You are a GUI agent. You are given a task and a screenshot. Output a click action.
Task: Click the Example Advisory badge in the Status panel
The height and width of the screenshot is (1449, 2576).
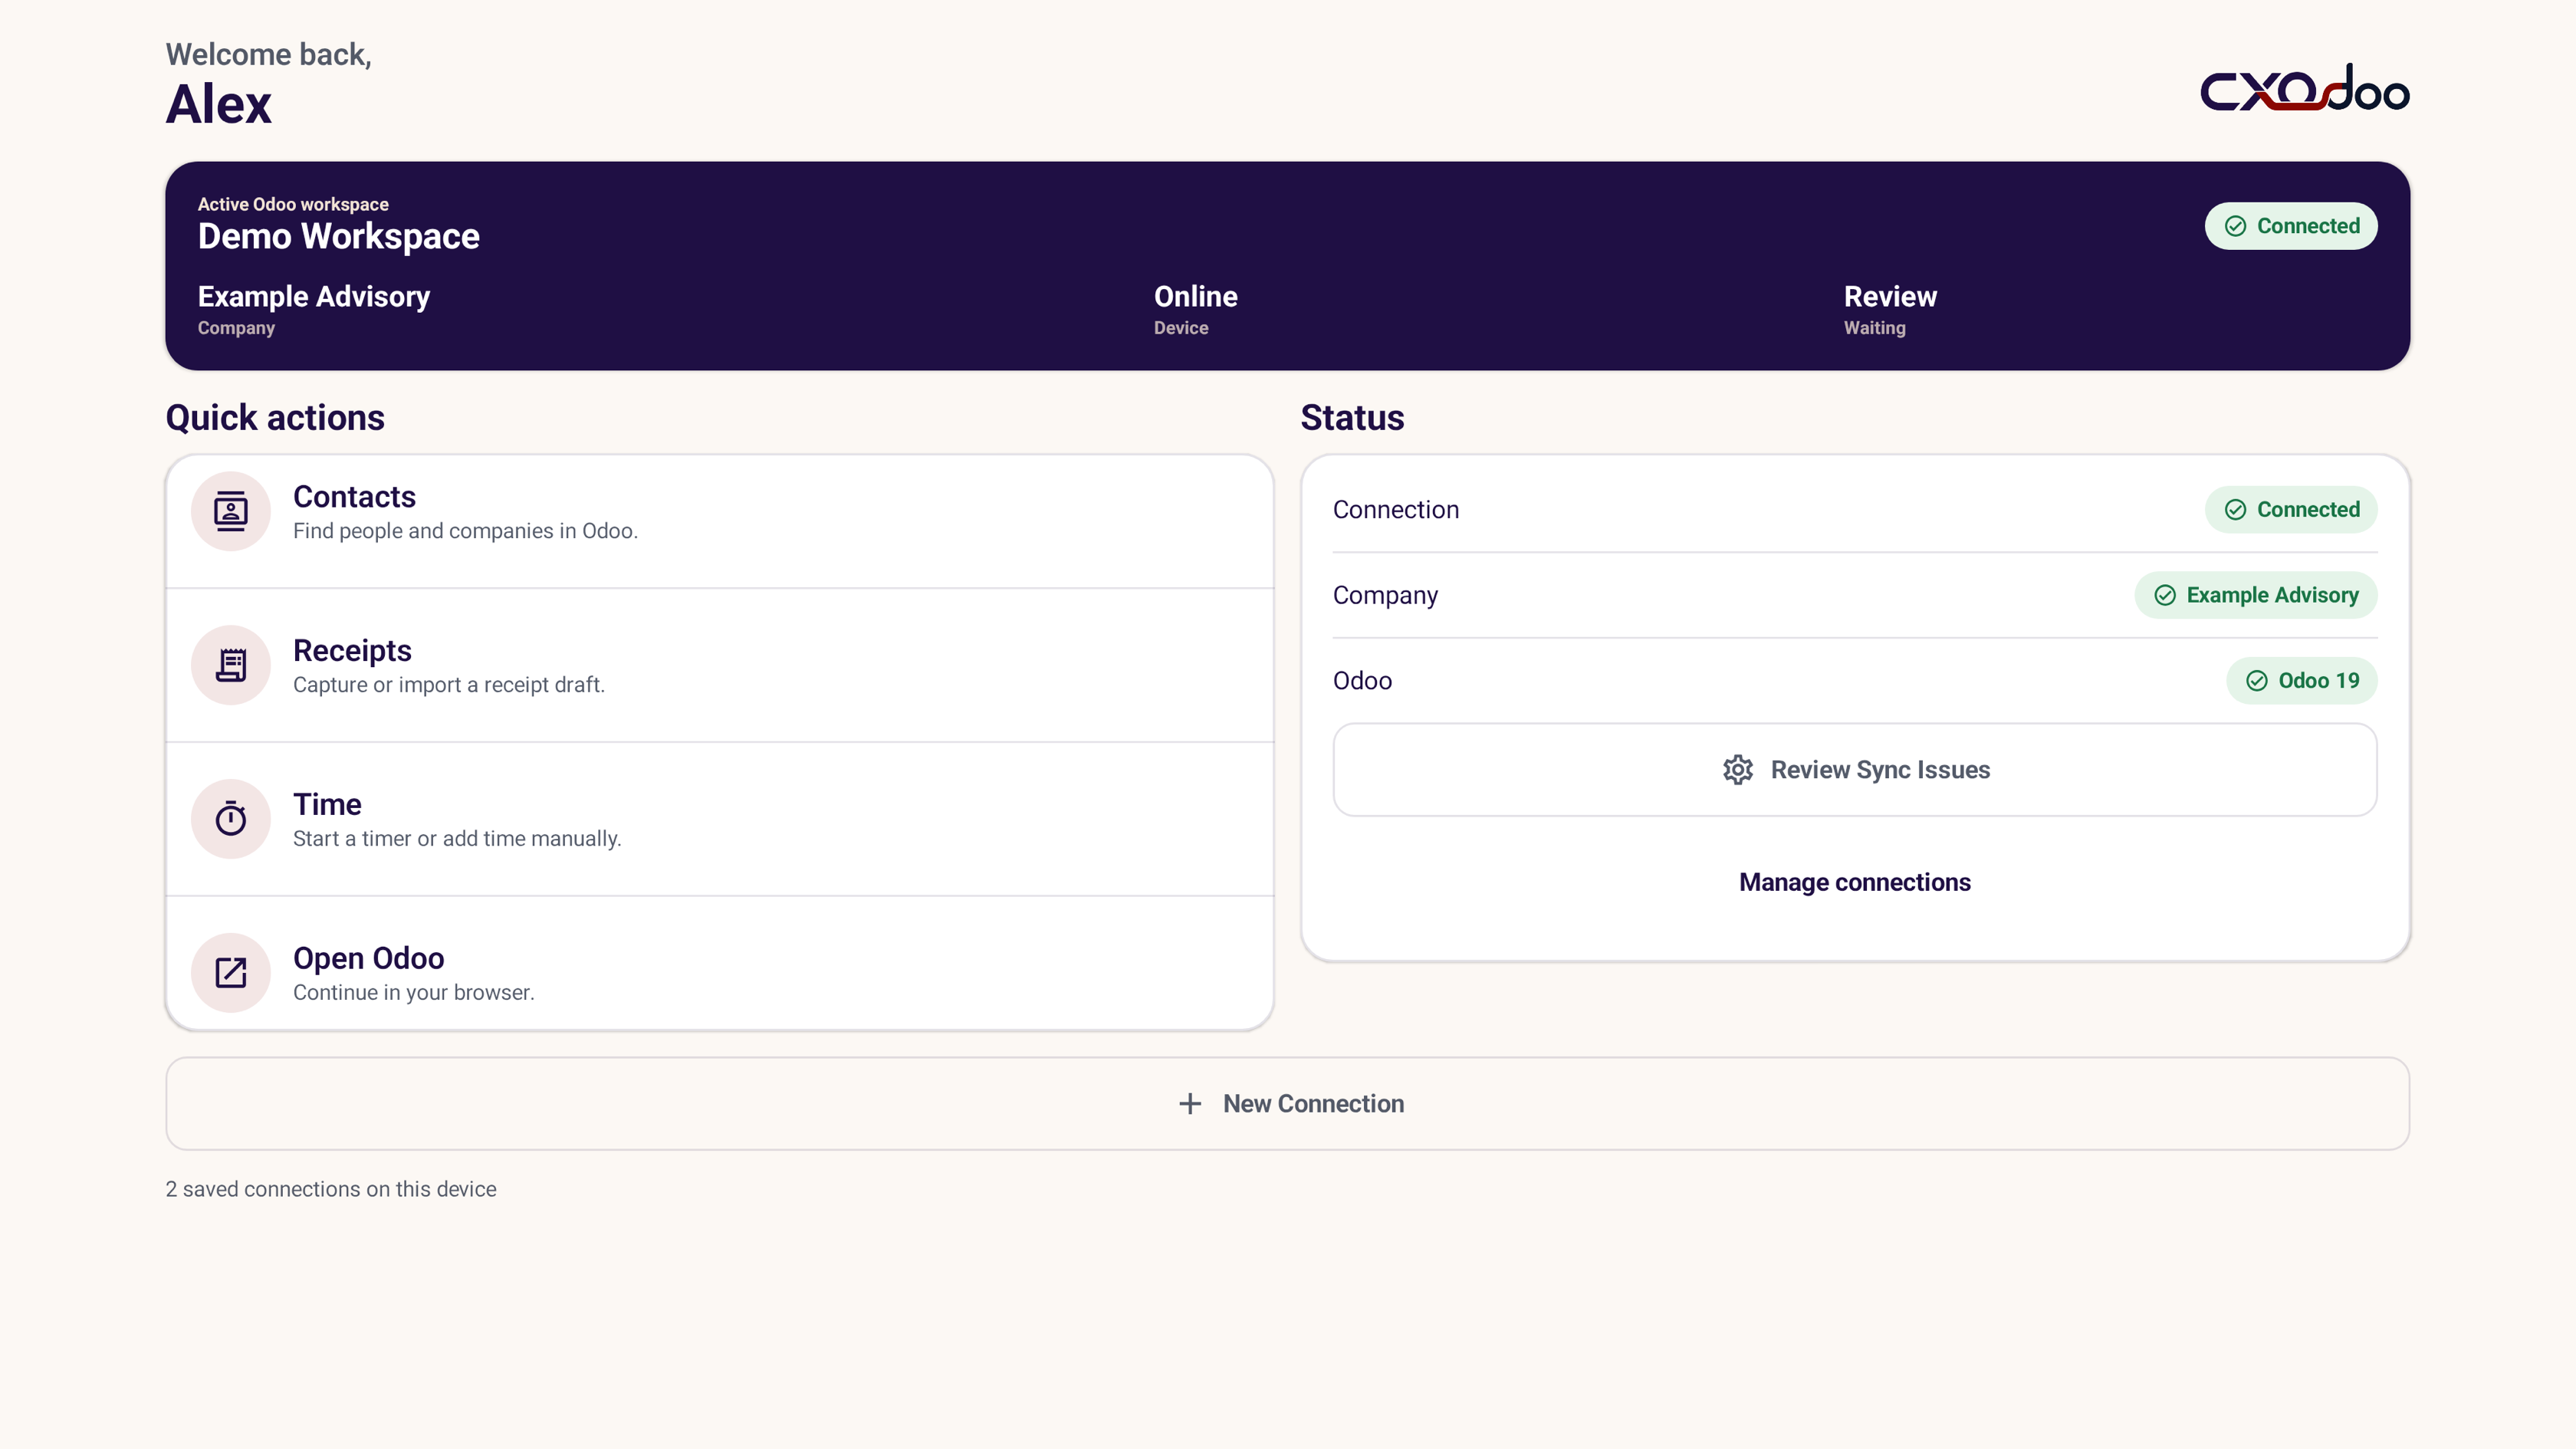(x=2256, y=596)
